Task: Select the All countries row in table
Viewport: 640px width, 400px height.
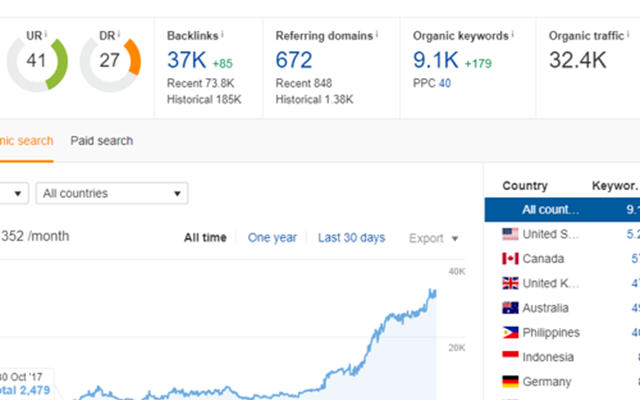Action: pos(562,210)
